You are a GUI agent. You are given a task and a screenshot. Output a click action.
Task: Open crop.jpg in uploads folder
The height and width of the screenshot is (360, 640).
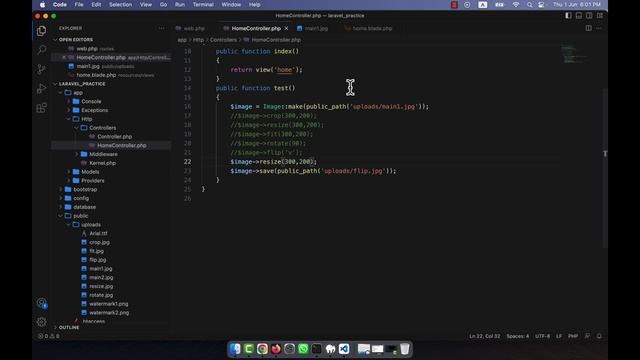[x=99, y=242]
